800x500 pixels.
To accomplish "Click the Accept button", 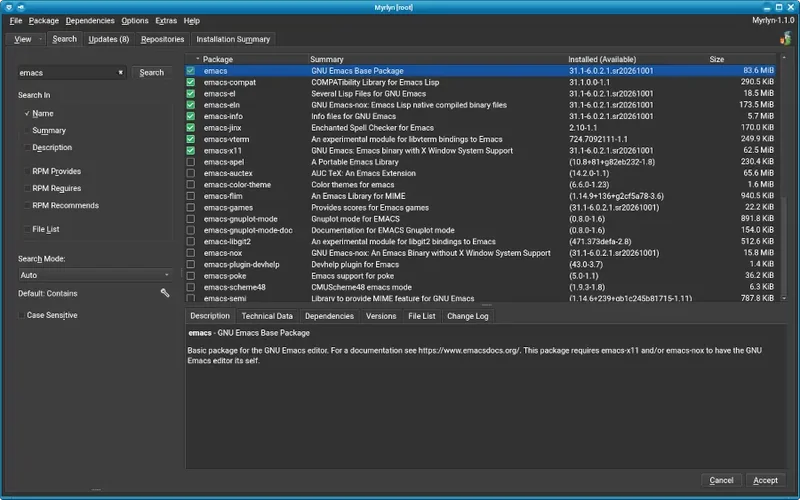I will (765, 480).
